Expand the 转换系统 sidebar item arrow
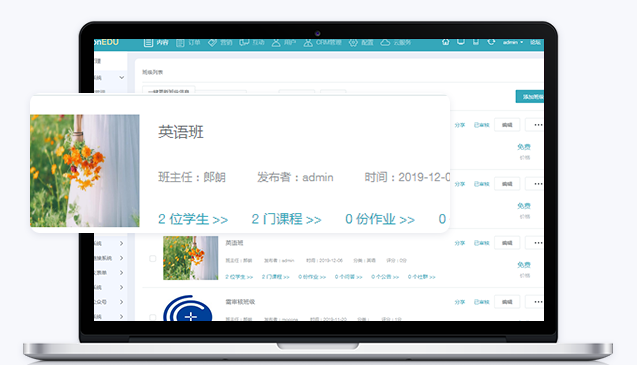Screen dimensions: 637x365 point(121,258)
